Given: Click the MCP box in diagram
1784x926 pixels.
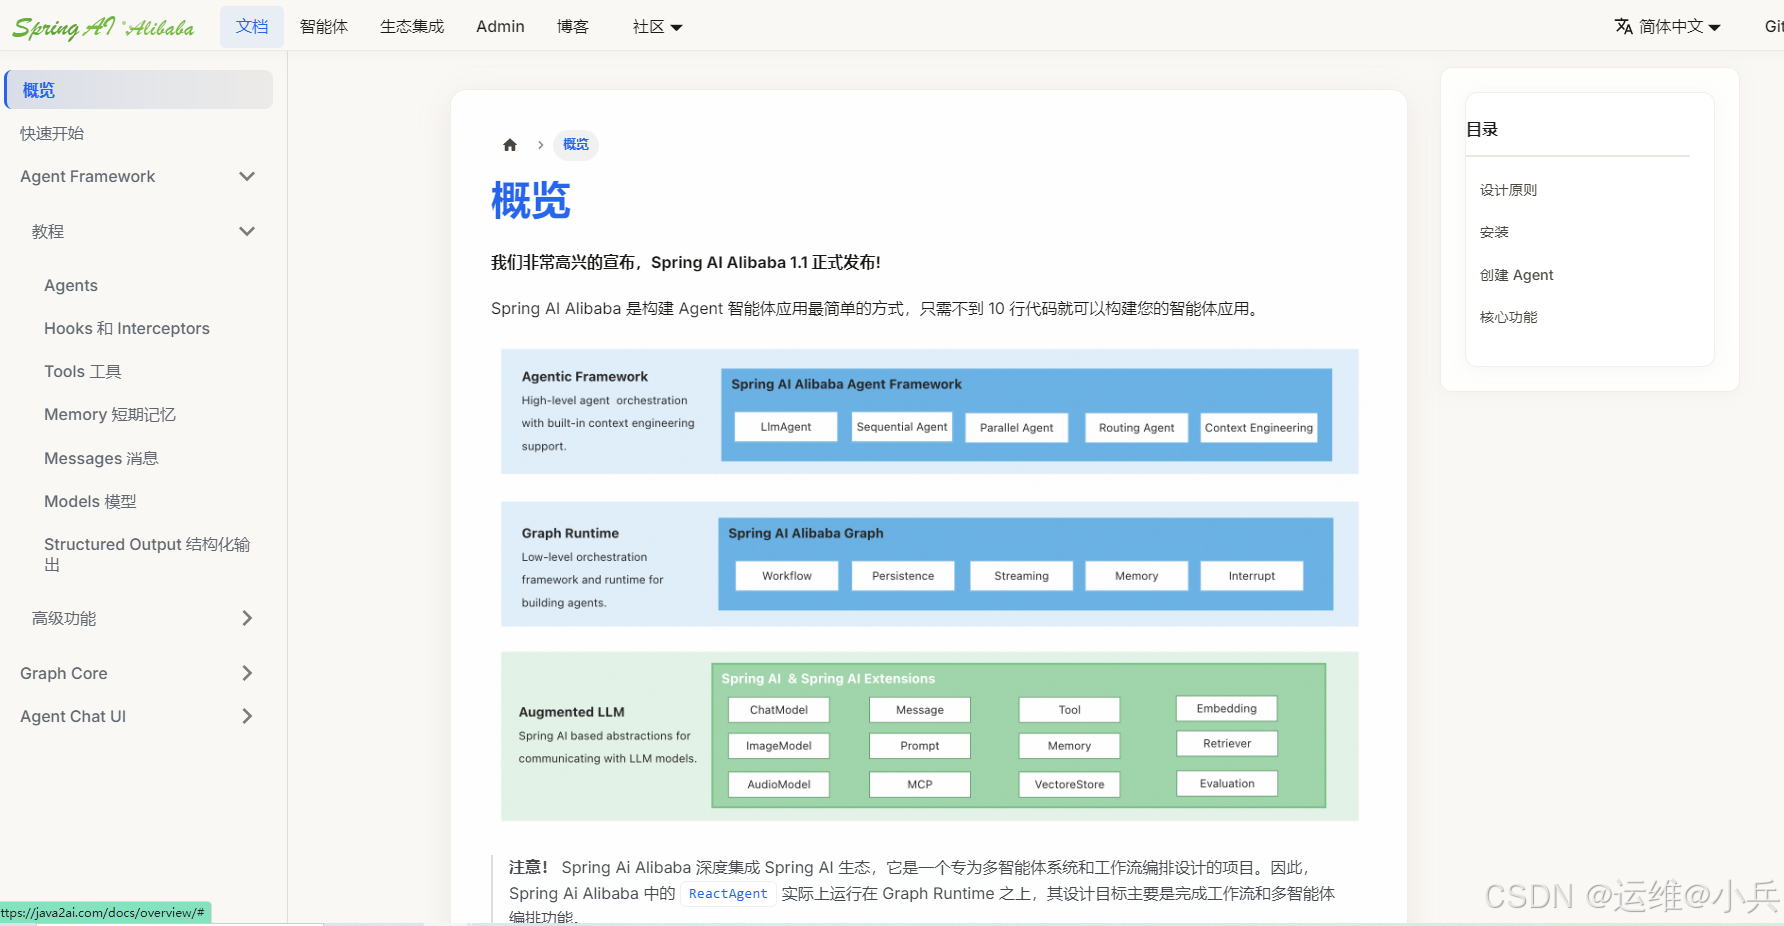Looking at the screenshot, I should 920,785.
